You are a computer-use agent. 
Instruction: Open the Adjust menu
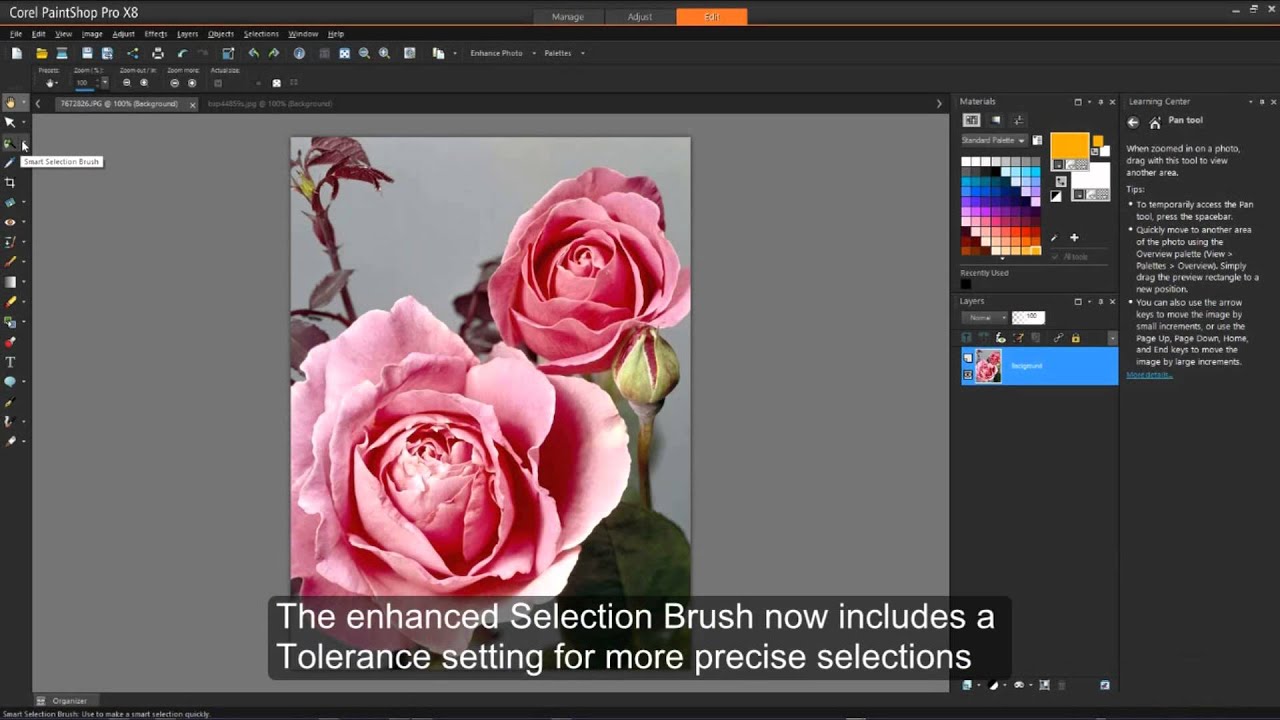click(x=123, y=34)
